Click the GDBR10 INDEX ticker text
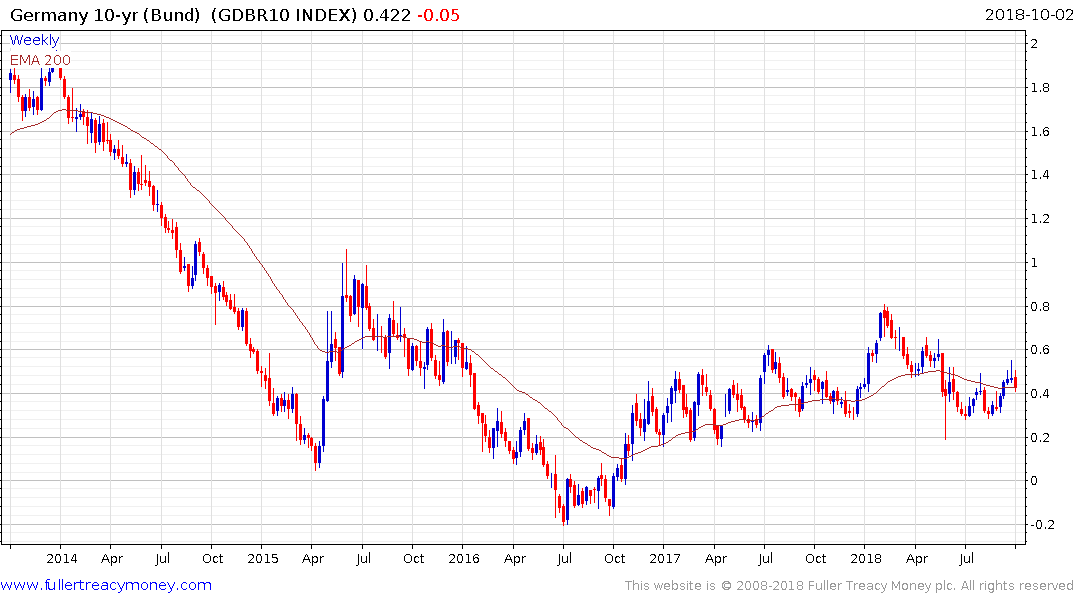The width and height of the screenshot is (1075, 600). [x=284, y=15]
